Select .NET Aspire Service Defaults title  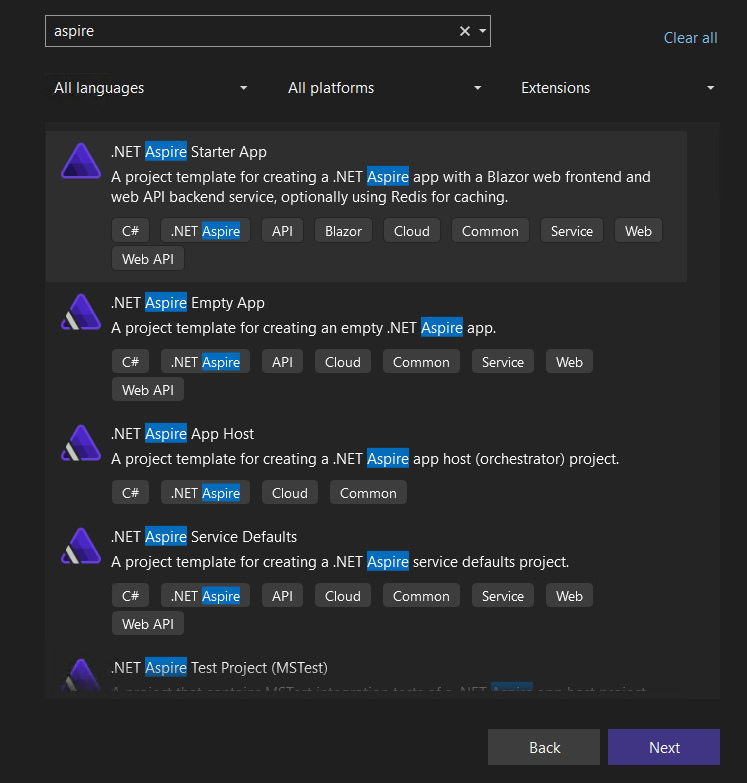pos(204,536)
